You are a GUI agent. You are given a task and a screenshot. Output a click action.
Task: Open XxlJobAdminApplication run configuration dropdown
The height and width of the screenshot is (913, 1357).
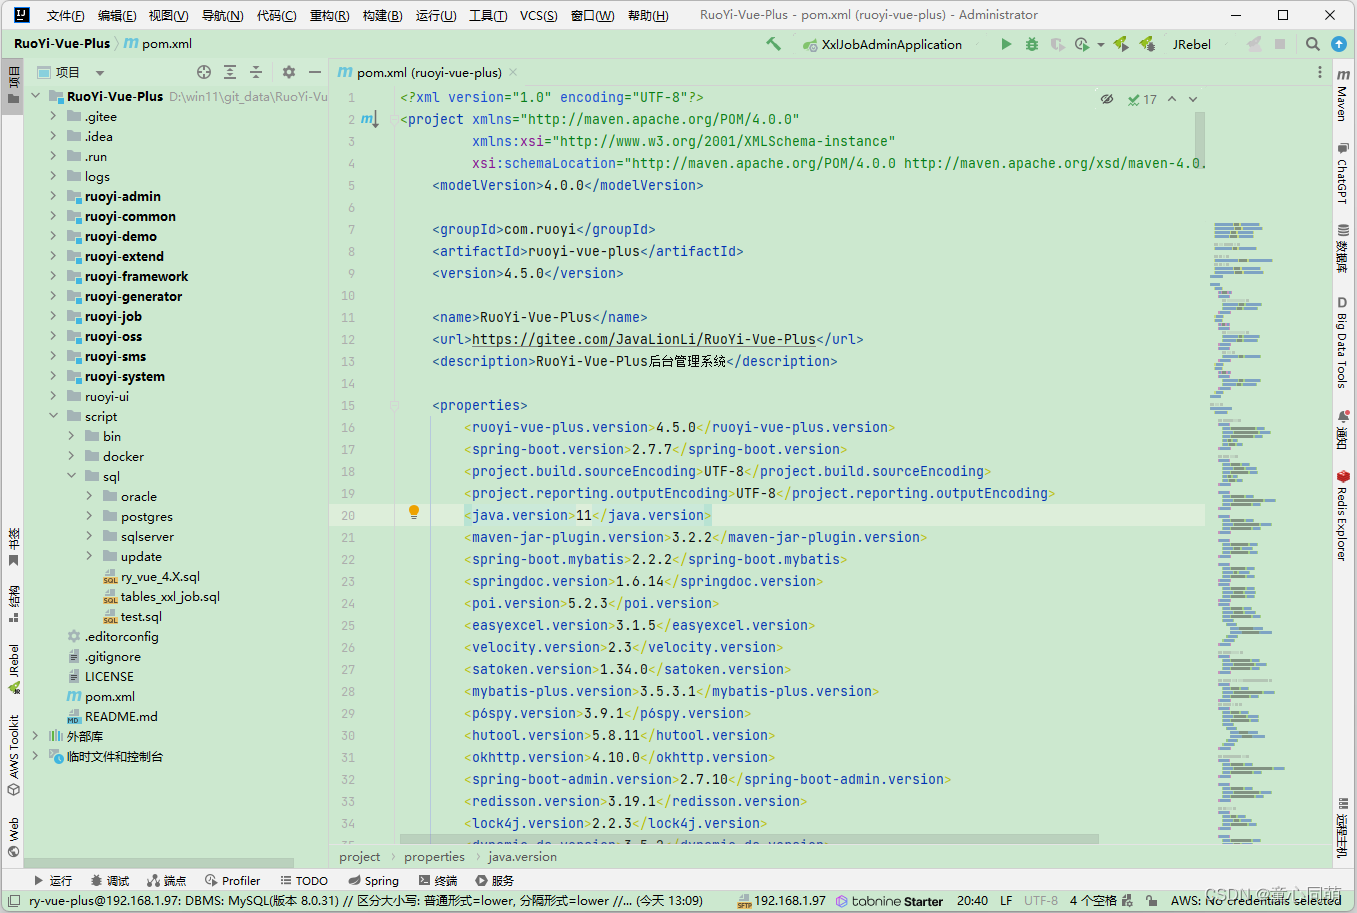pos(882,44)
